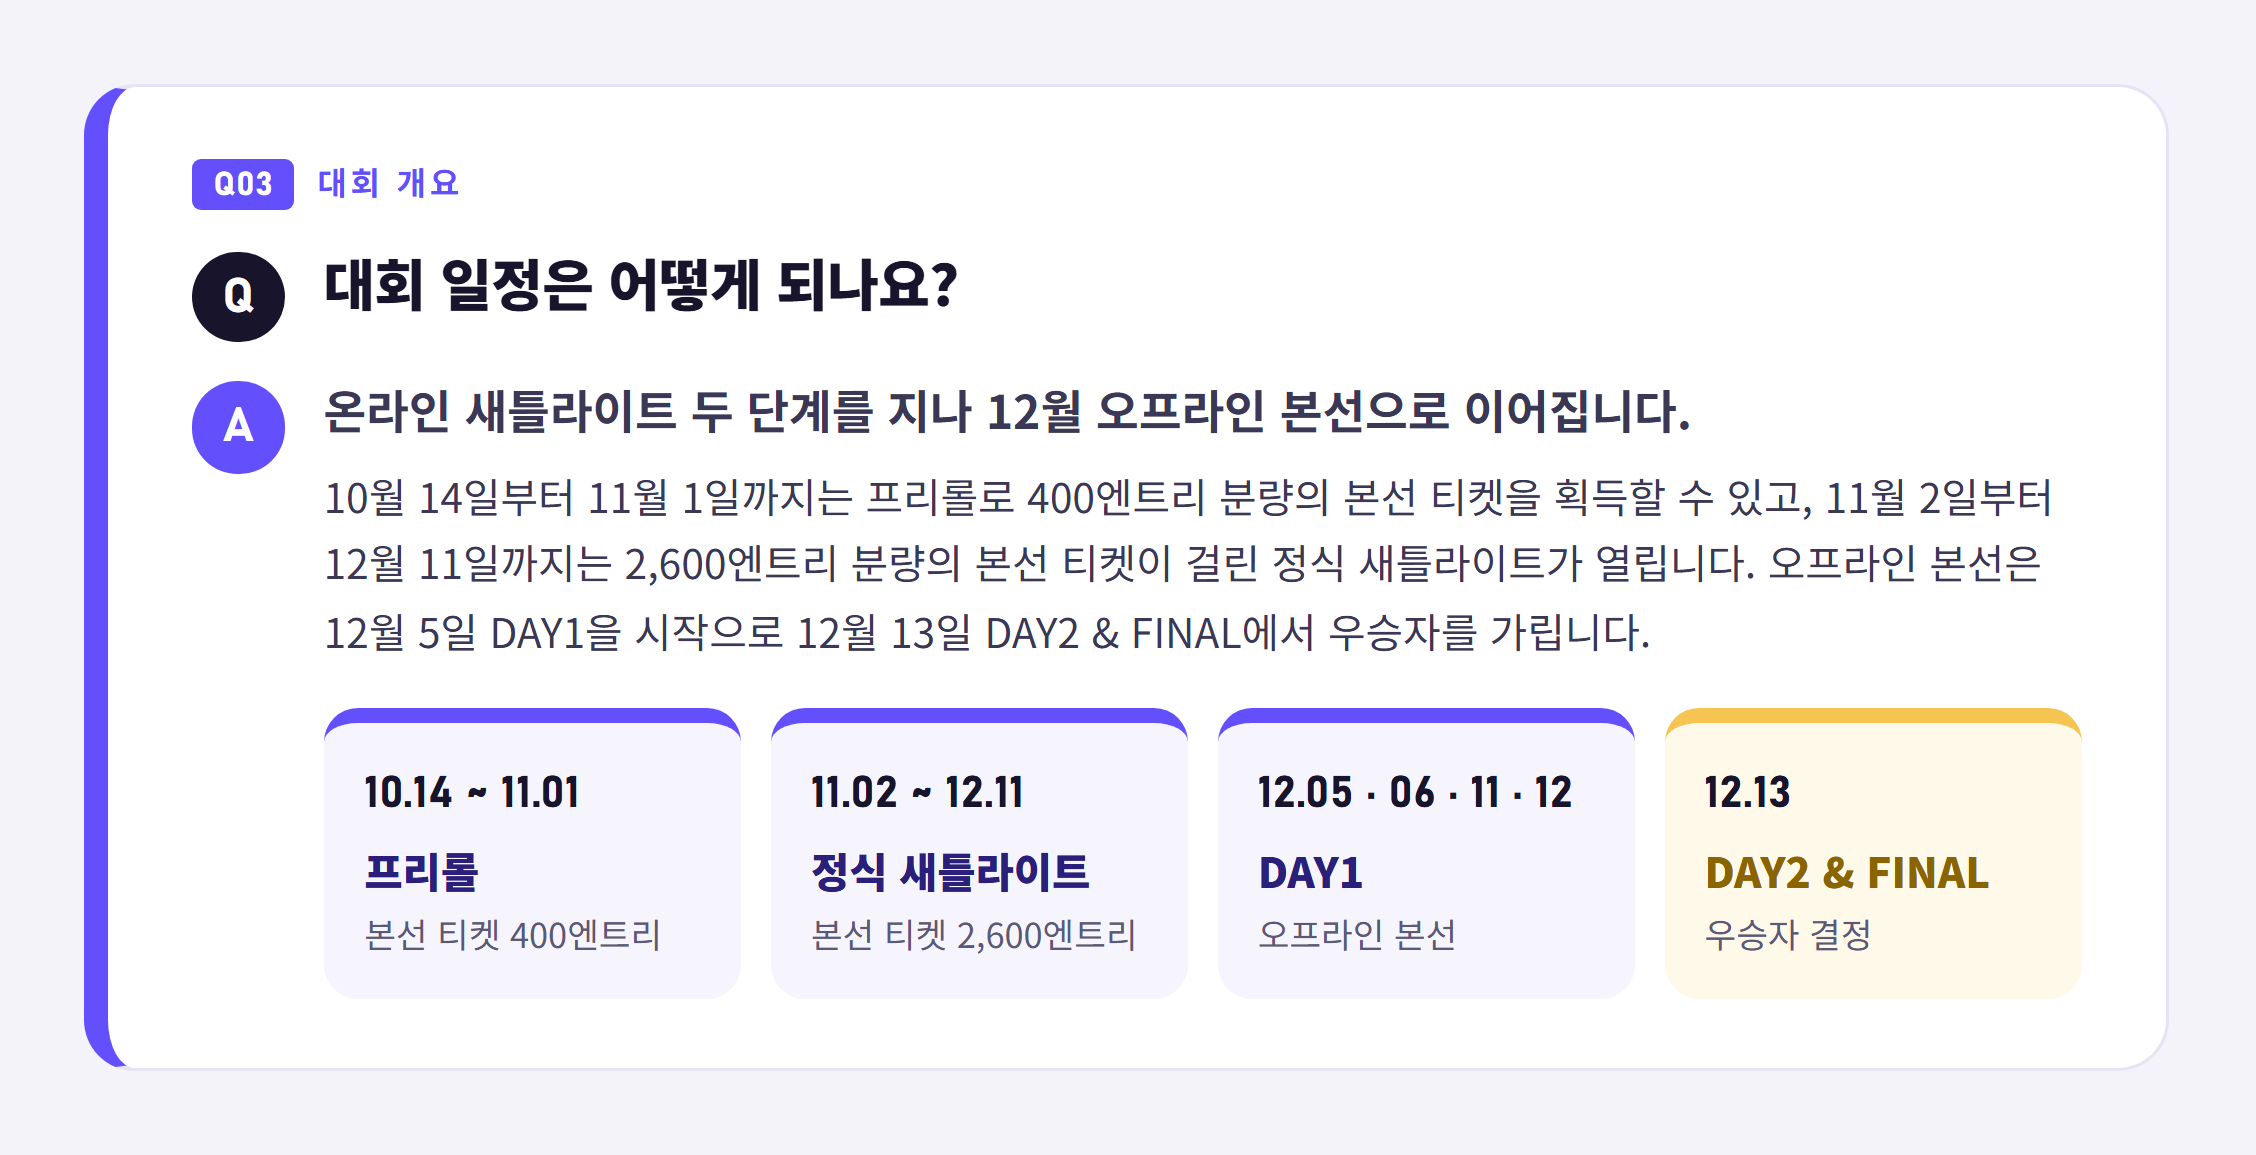Click the yellow top bar of the FINAL card
Image resolution: width=2256 pixels, height=1155 pixels.
tap(1873, 715)
